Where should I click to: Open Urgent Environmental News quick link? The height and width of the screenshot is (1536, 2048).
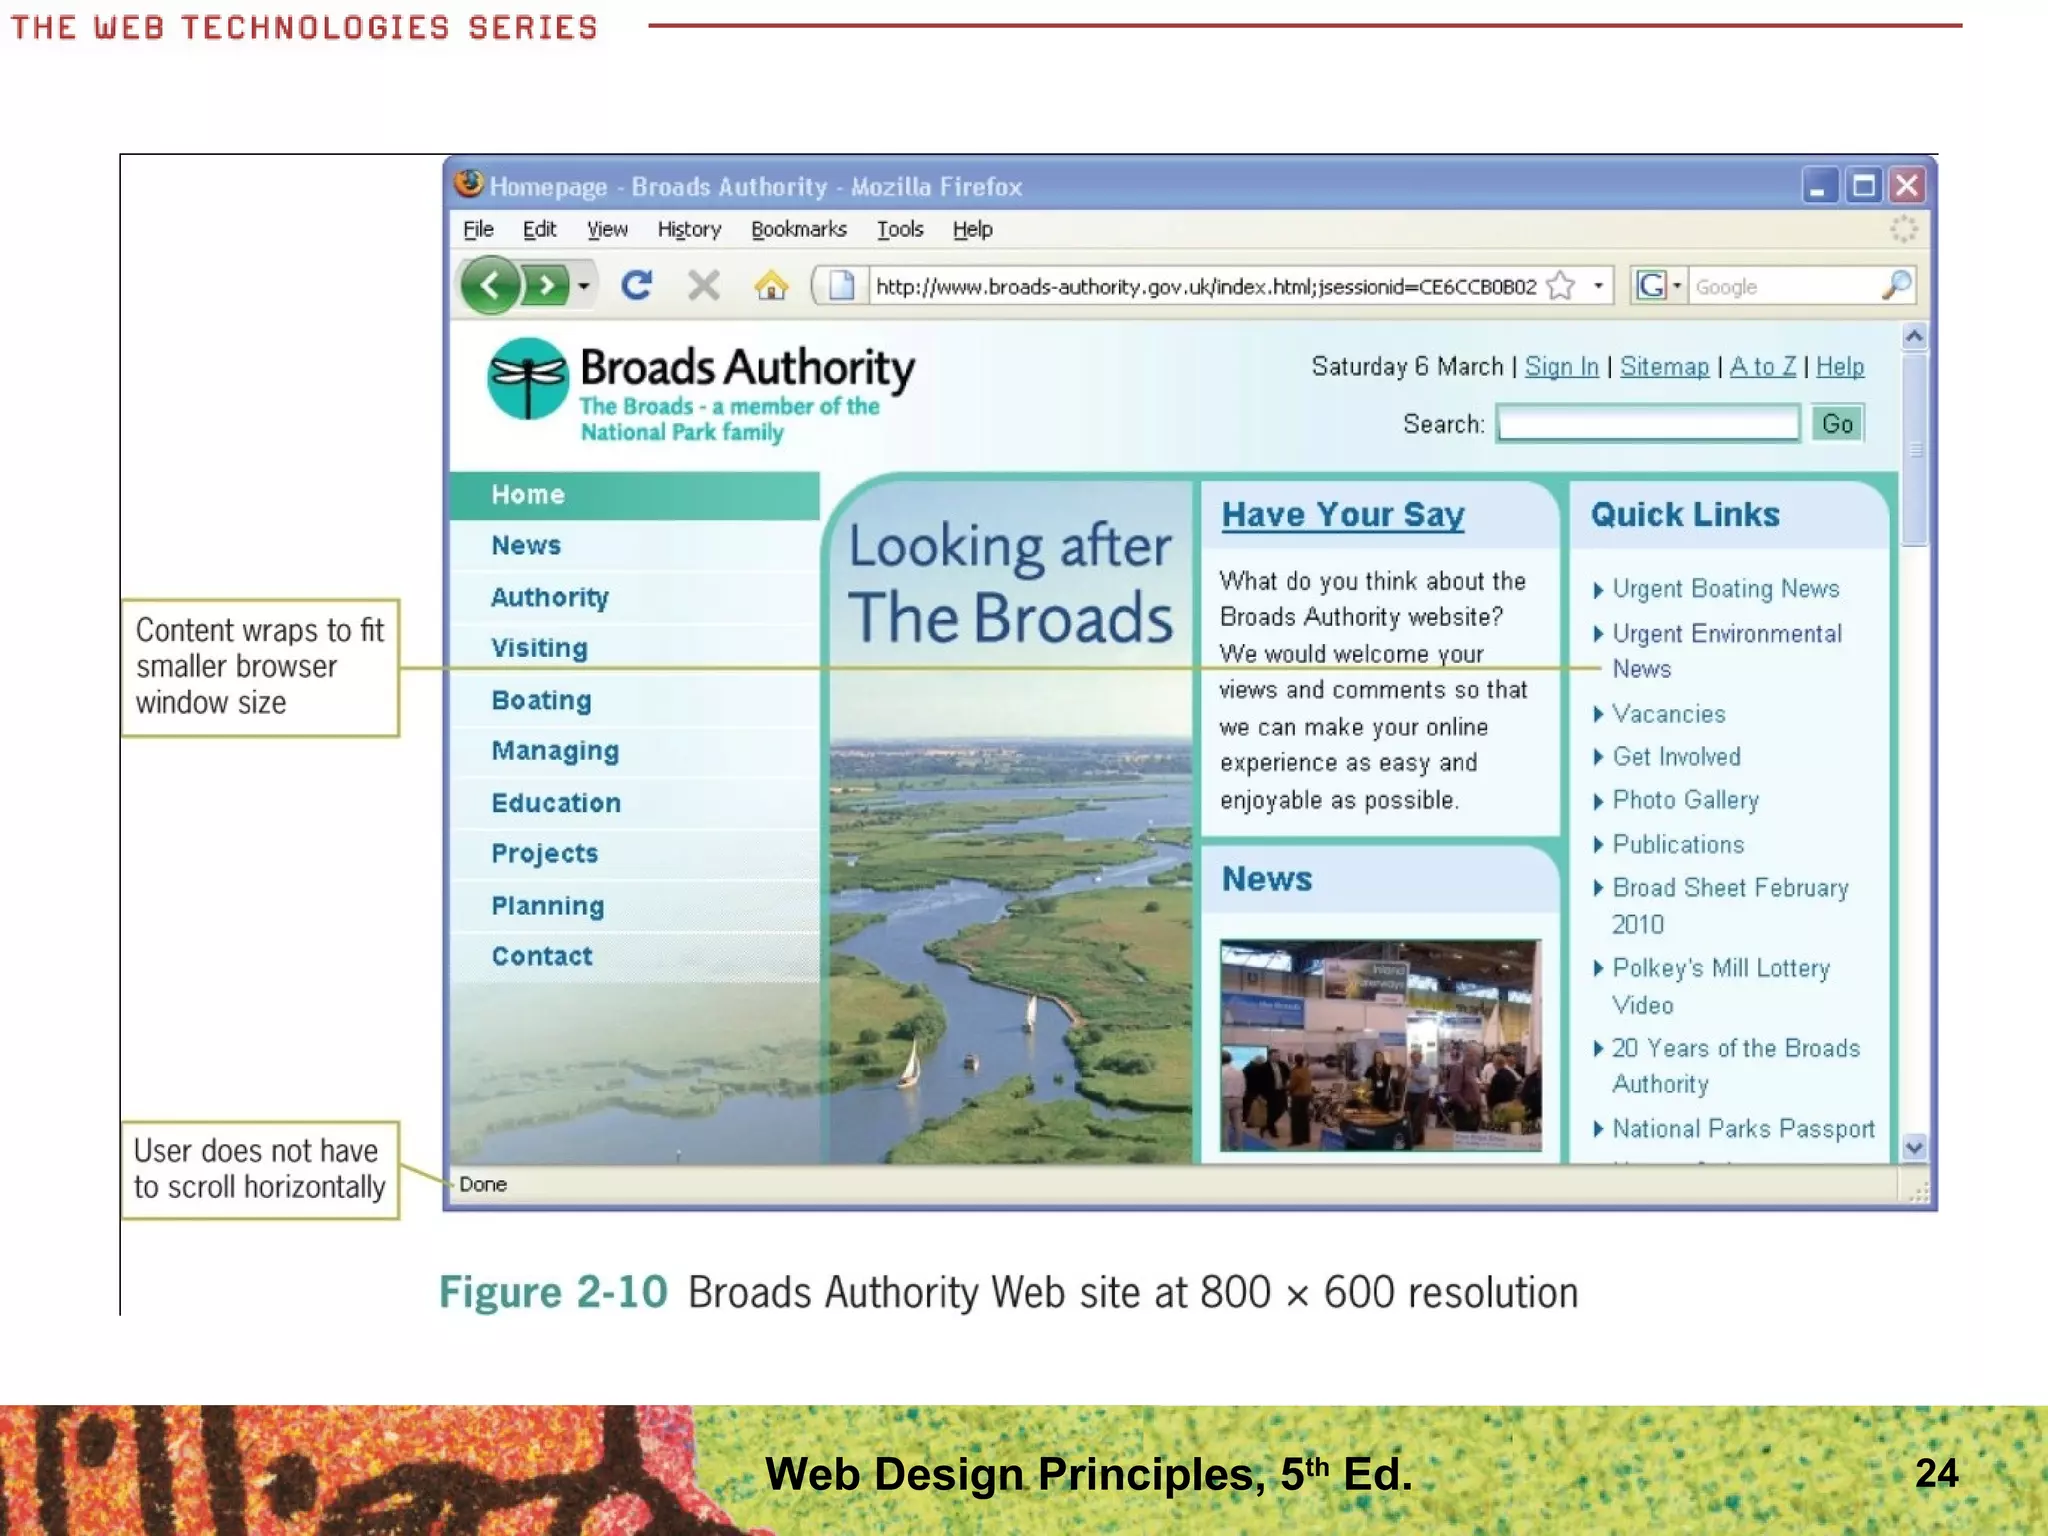tap(1726, 651)
